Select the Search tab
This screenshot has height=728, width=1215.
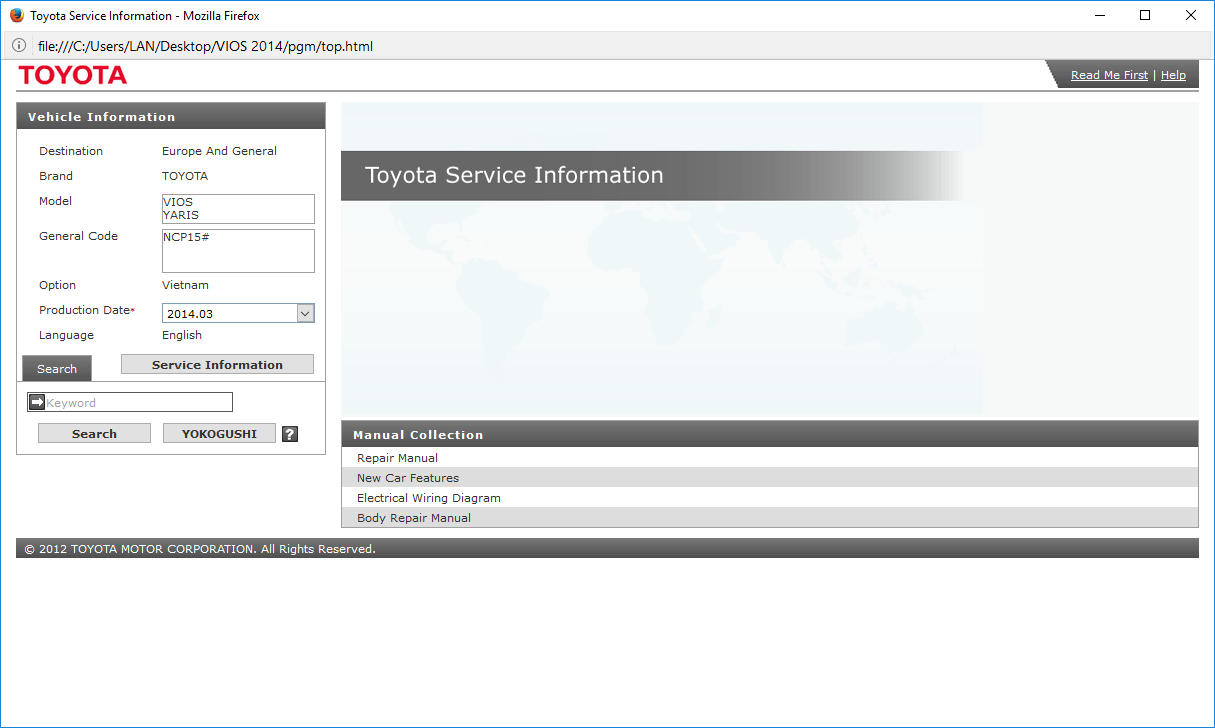57,369
